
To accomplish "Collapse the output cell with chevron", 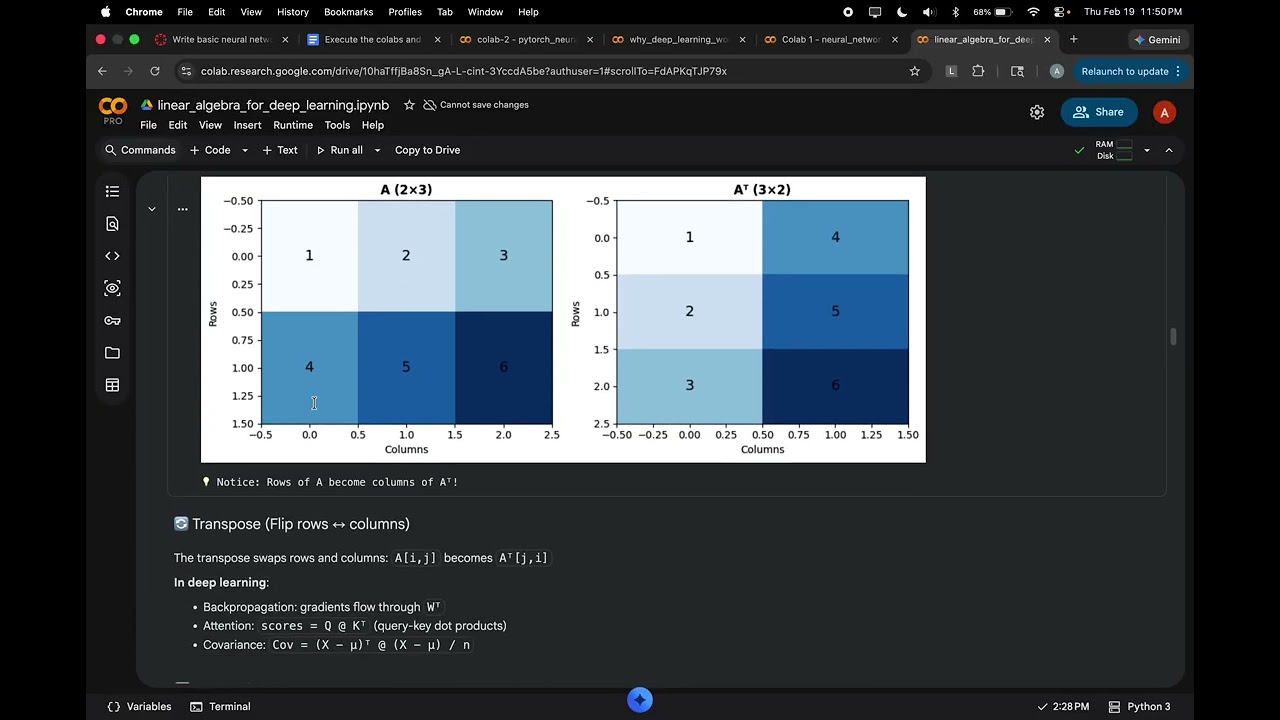I will 151,209.
